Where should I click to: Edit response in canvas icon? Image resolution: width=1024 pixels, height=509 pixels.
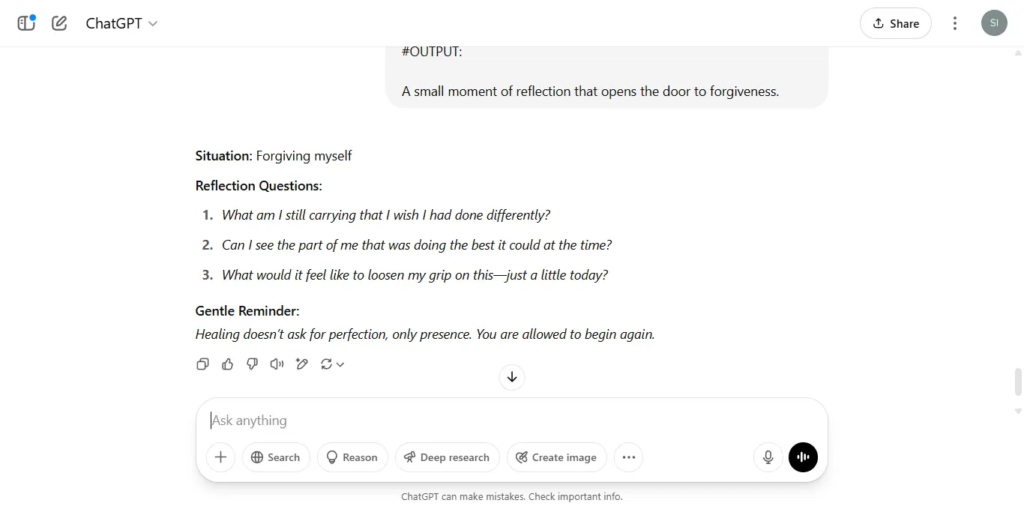[302, 364]
